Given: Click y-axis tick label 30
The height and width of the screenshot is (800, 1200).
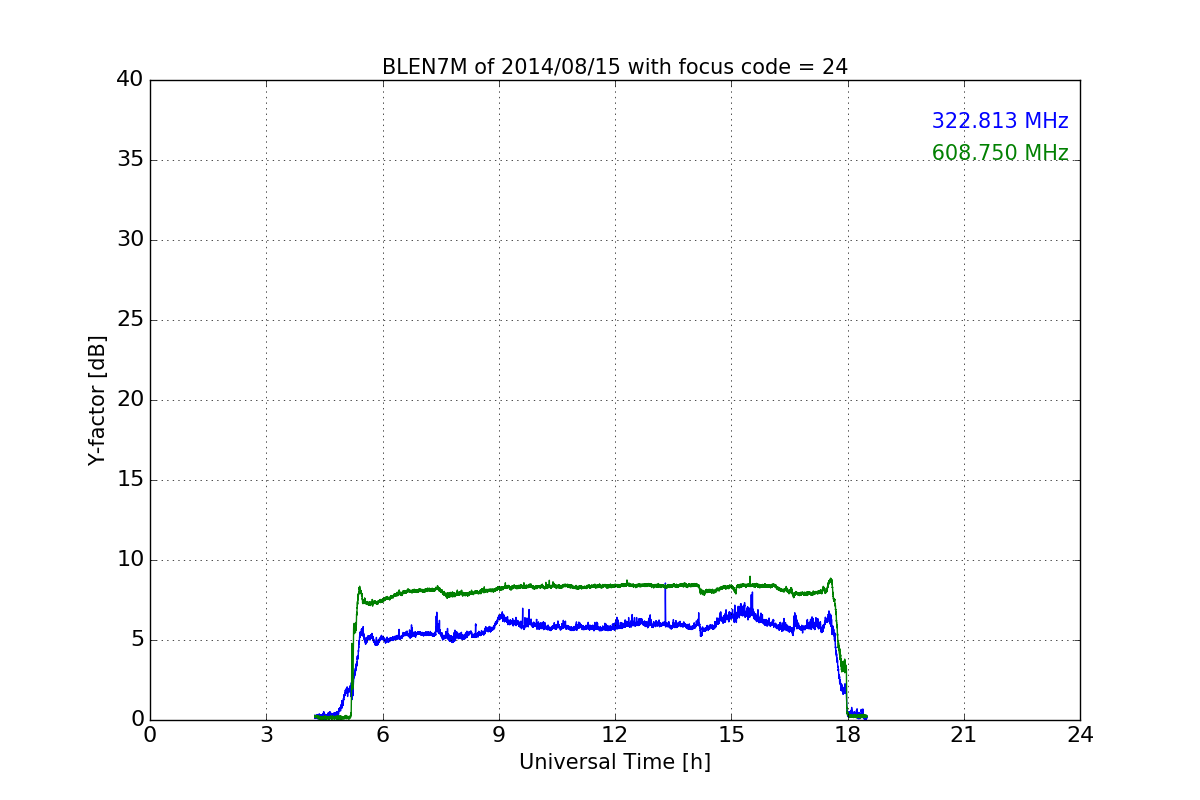Looking at the screenshot, I should click(130, 240).
